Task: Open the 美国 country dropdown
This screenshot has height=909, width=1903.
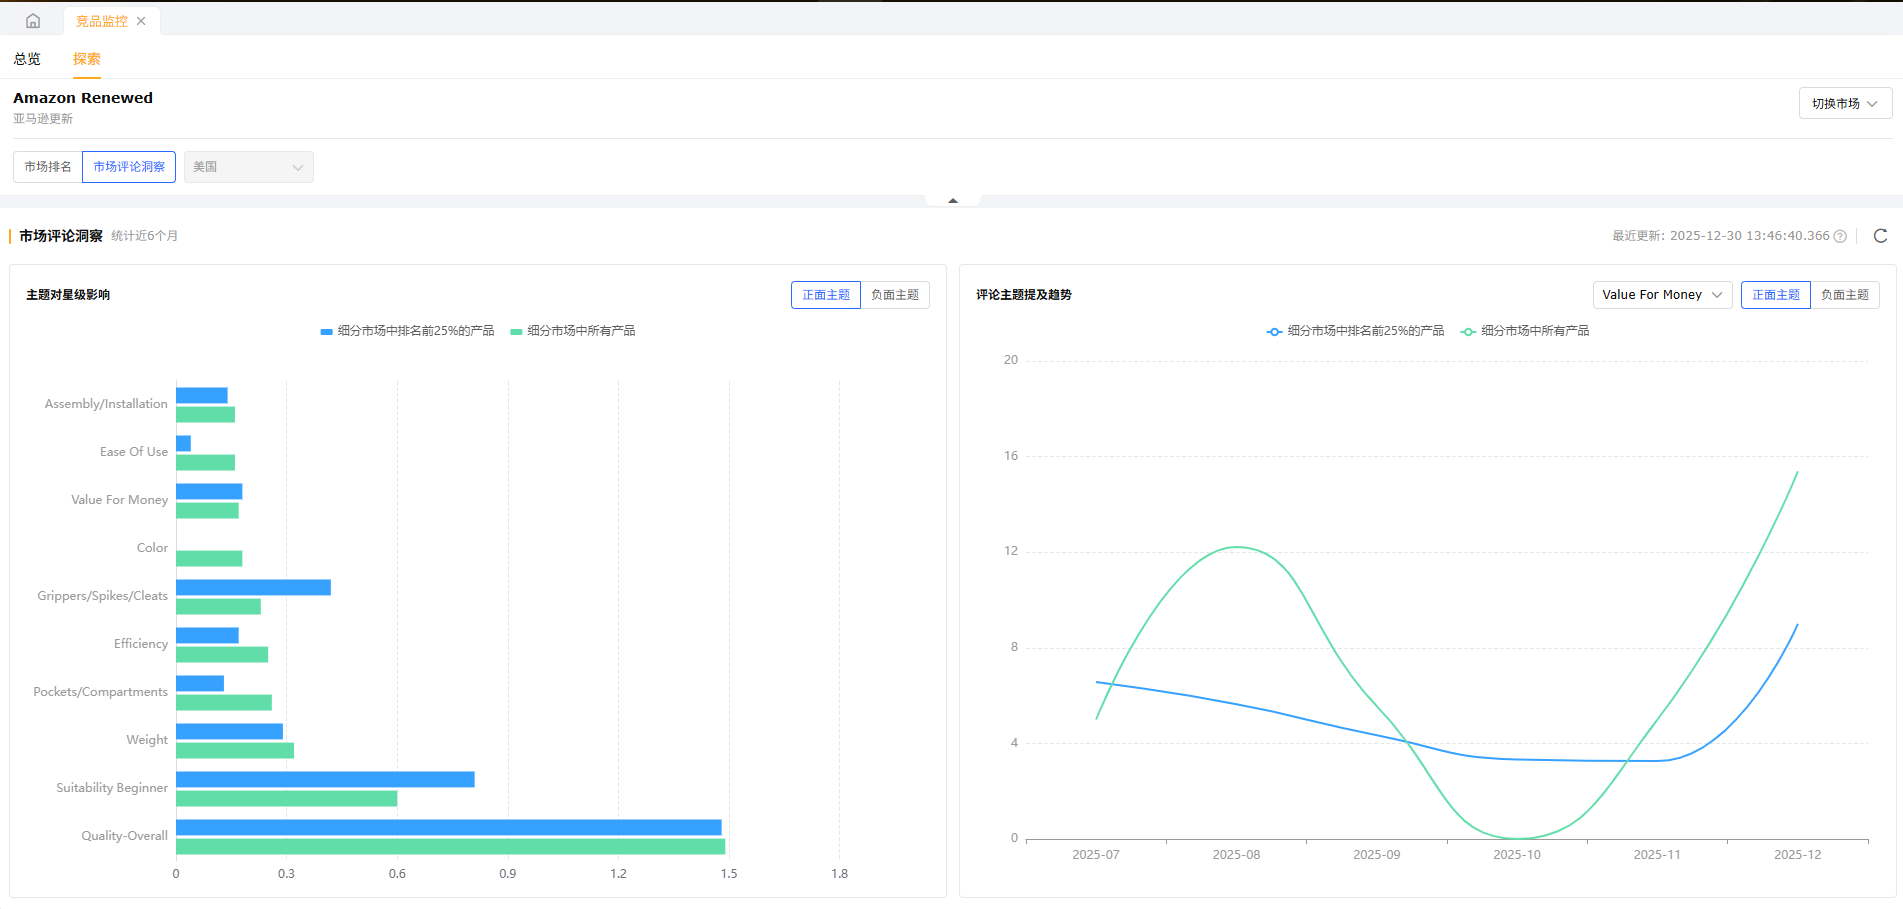Action: tap(248, 167)
